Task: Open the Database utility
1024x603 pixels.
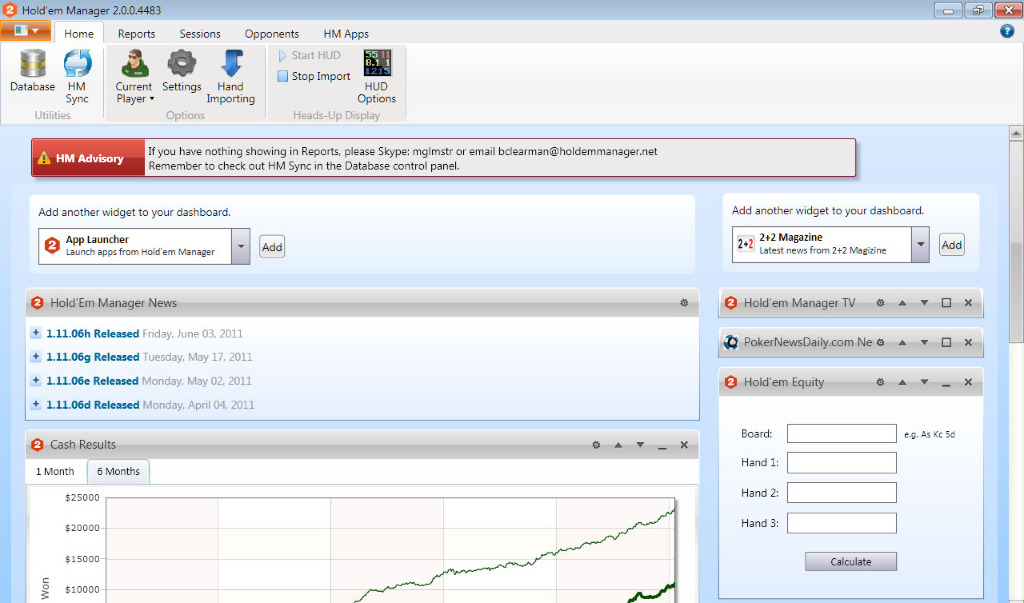Action: pos(32,72)
